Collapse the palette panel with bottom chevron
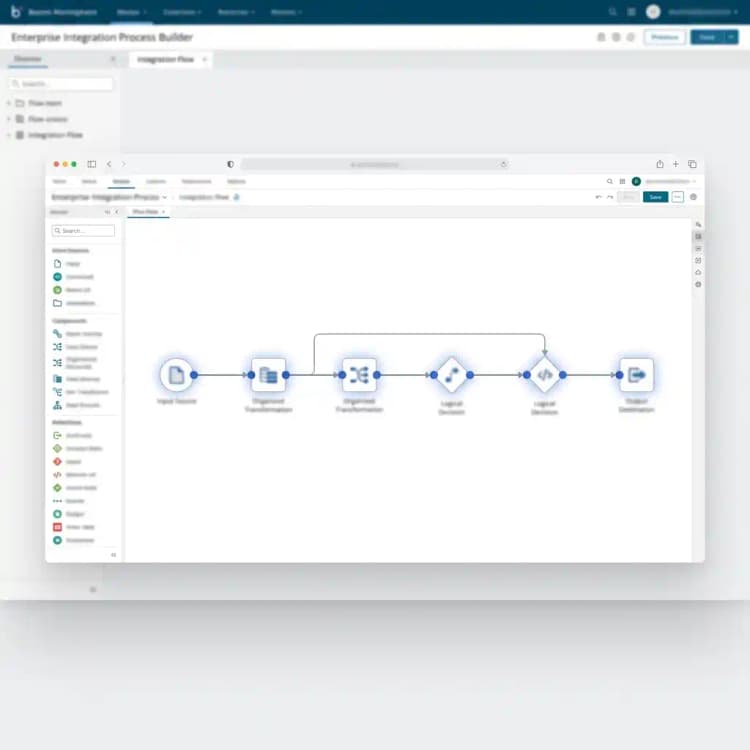Screen dimensions: 750x750 (113, 555)
